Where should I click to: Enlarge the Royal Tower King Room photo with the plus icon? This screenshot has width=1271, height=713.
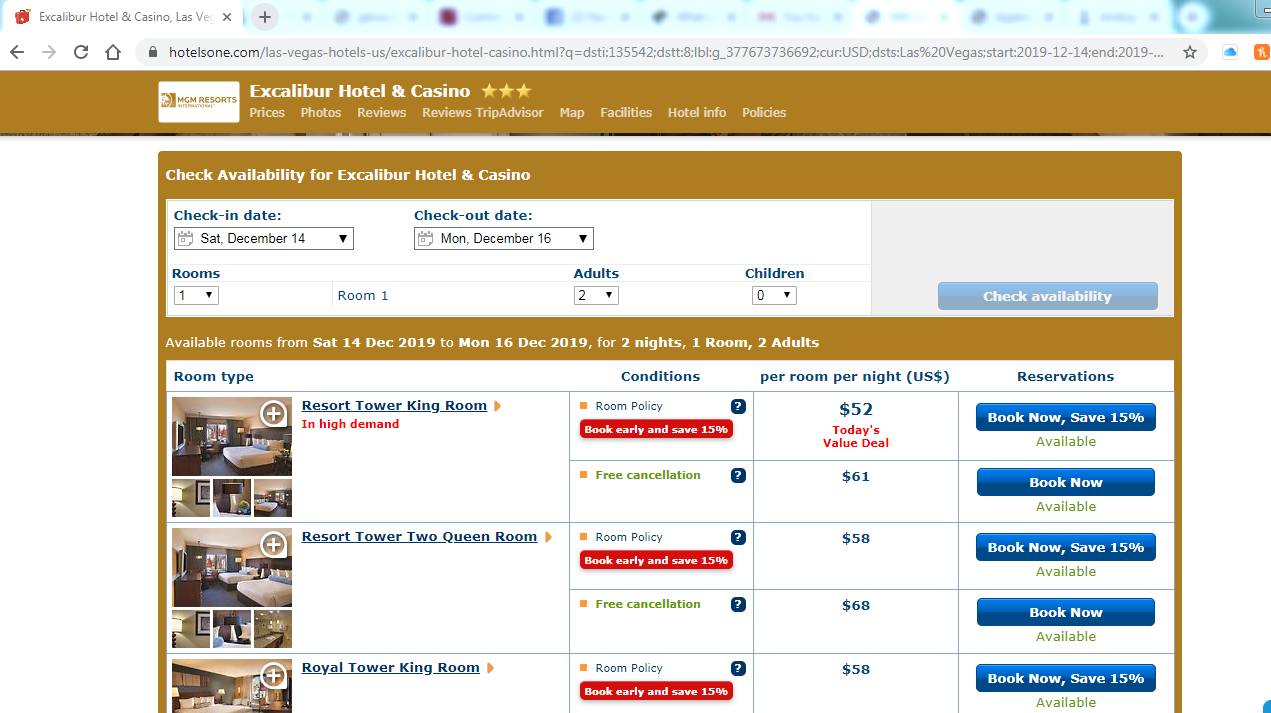274,675
